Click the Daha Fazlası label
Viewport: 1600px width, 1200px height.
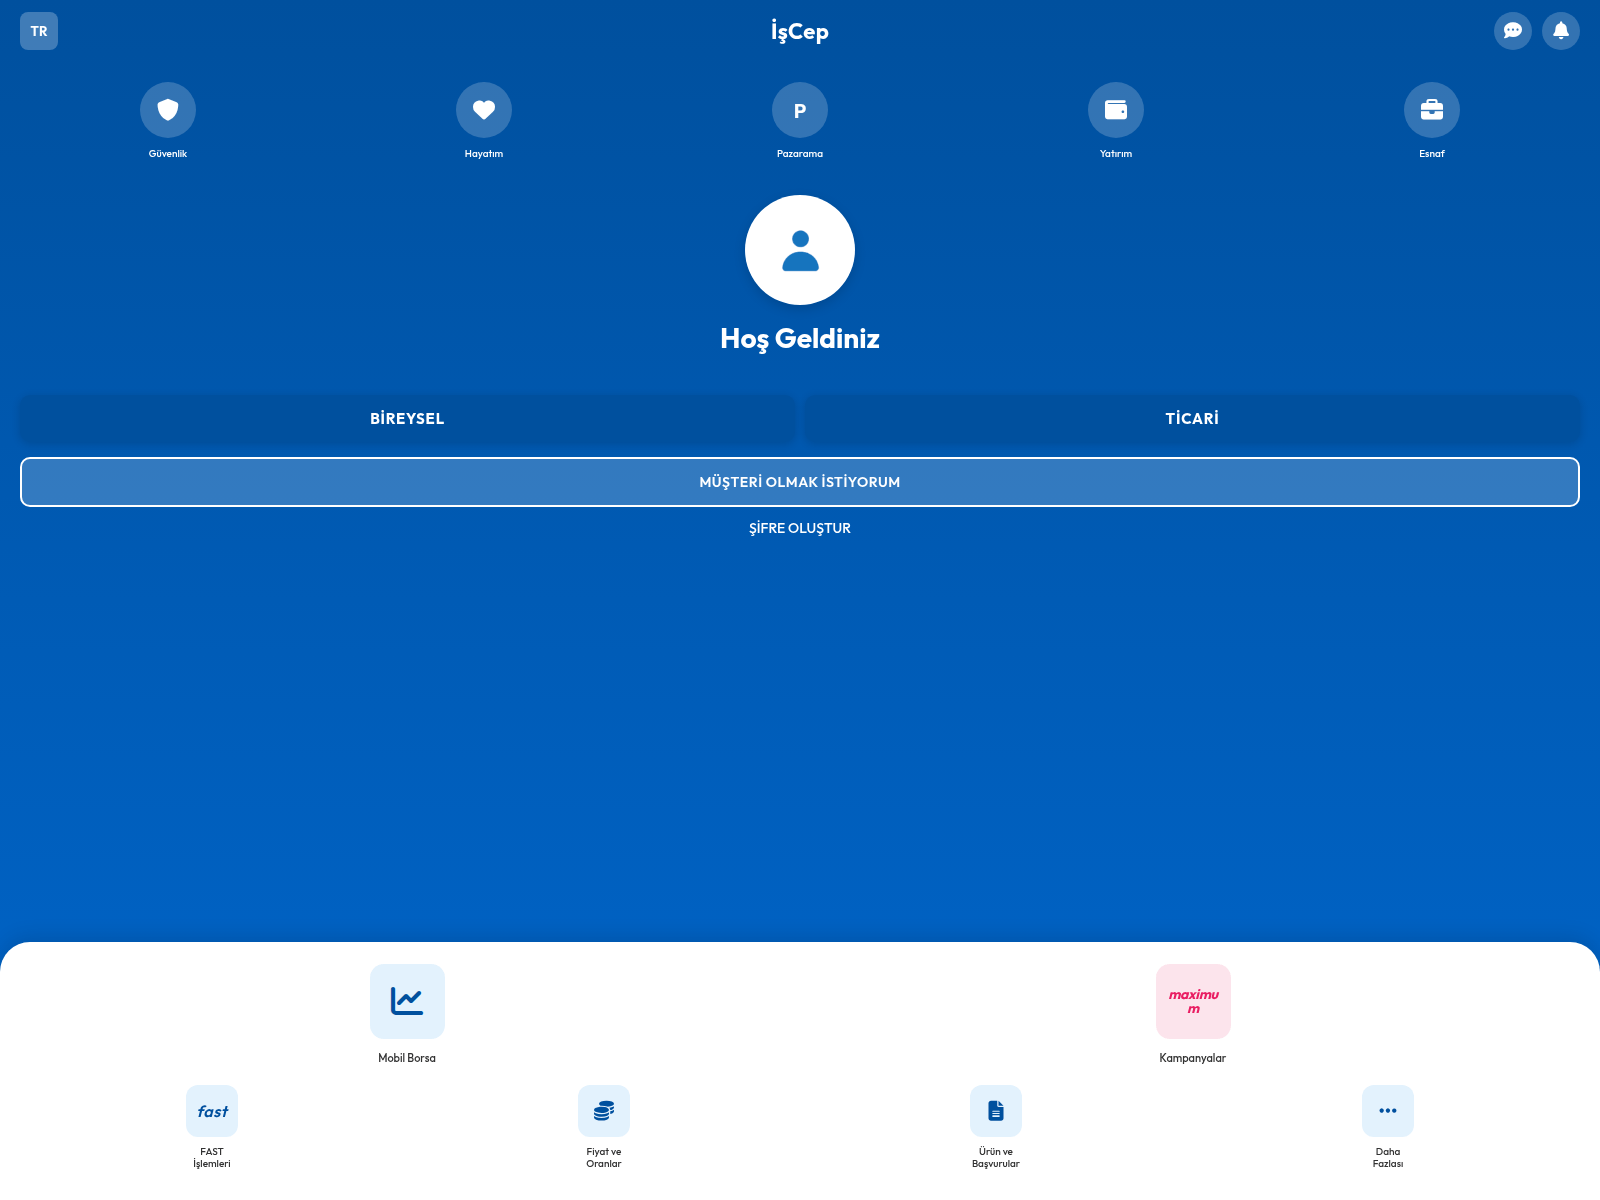click(1388, 1158)
